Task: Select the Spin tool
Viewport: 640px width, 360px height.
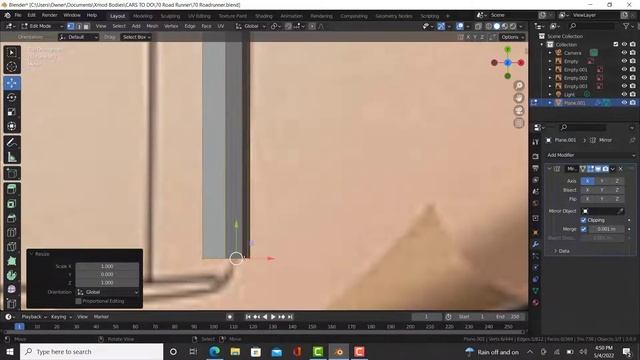Action: (x=12, y=275)
